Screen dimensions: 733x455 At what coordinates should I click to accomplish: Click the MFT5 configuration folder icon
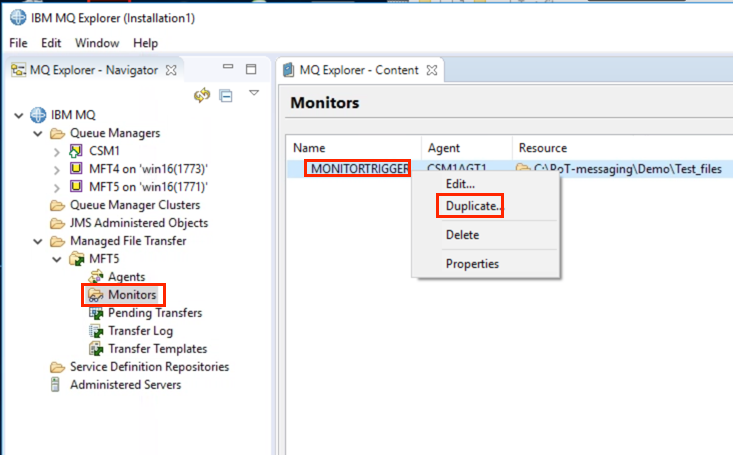[76, 259]
